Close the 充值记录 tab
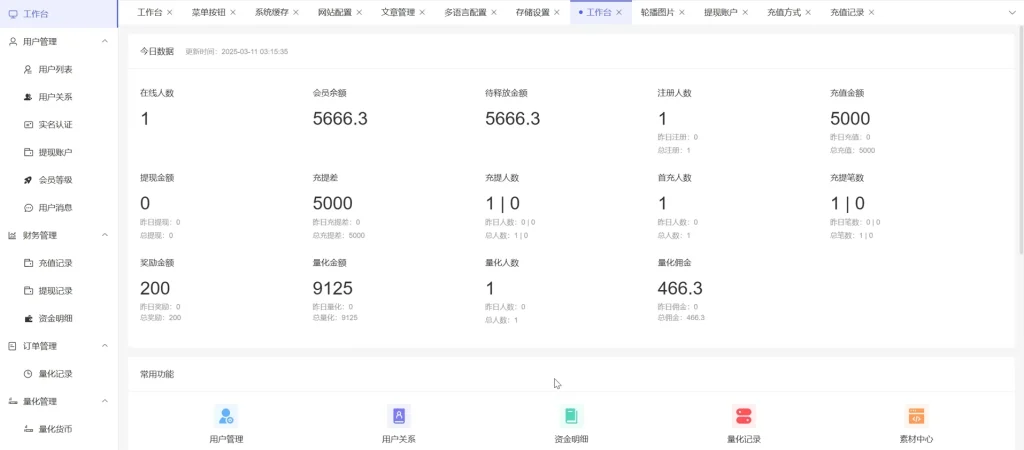The height and width of the screenshot is (450, 1024). [871, 12]
